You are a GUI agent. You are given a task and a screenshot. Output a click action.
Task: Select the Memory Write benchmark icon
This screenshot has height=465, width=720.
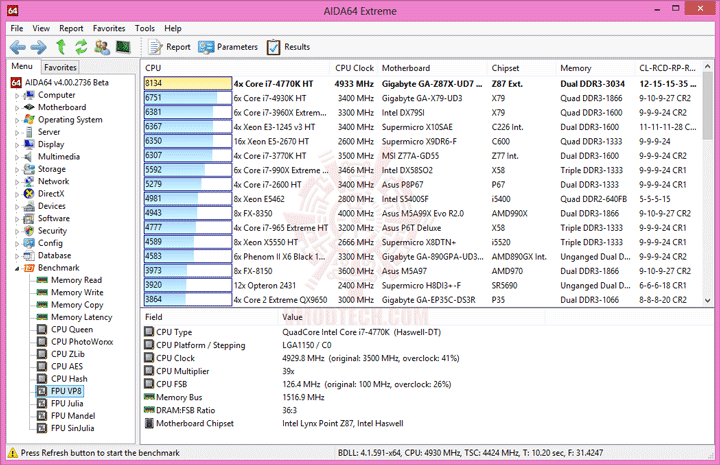(x=42, y=292)
